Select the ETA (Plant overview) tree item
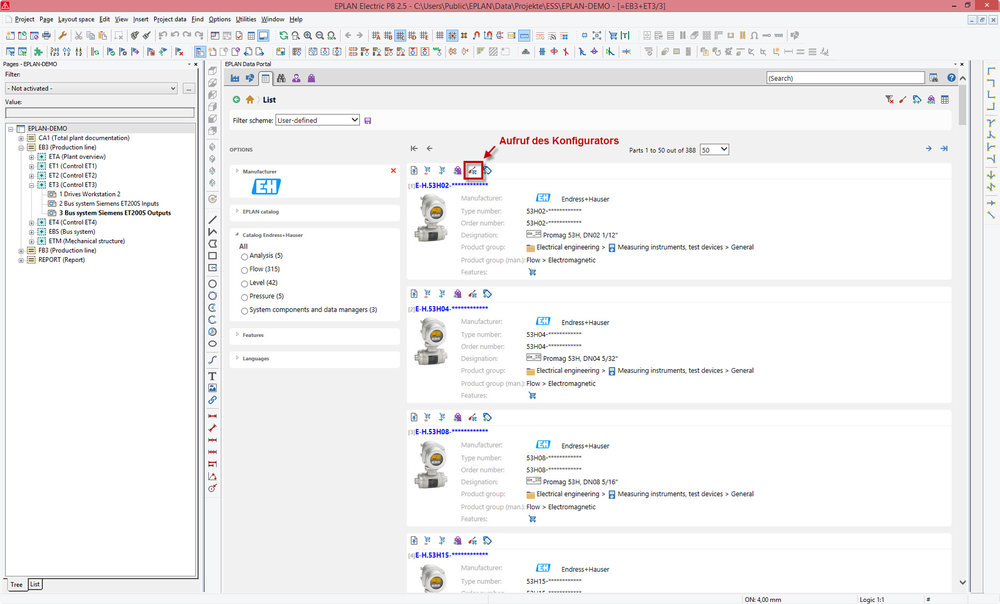Screen dimensions: 1000x604 (77, 156)
